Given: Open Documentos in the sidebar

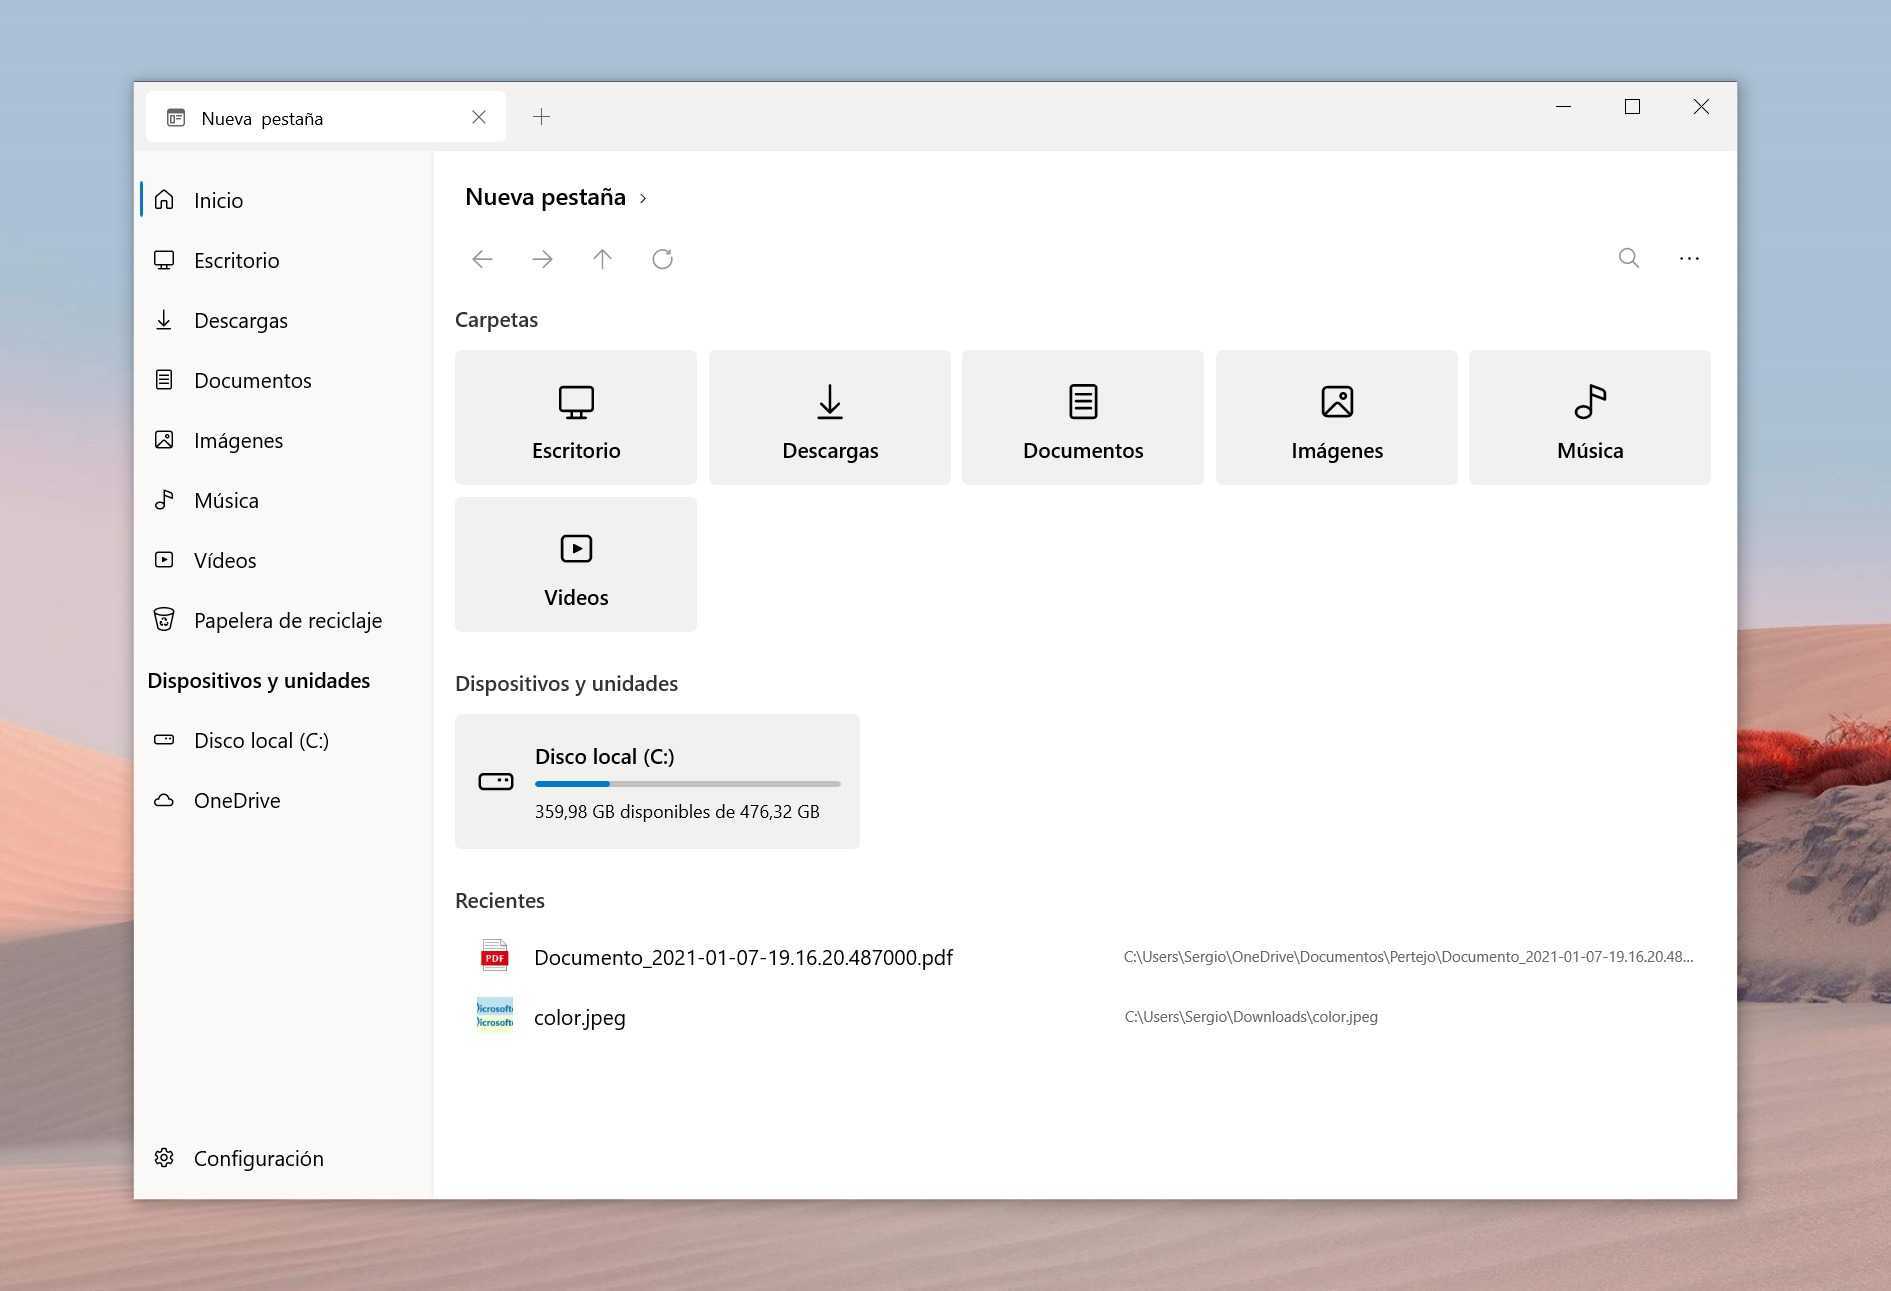Looking at the screenshot, I should (x=284, y=380).
